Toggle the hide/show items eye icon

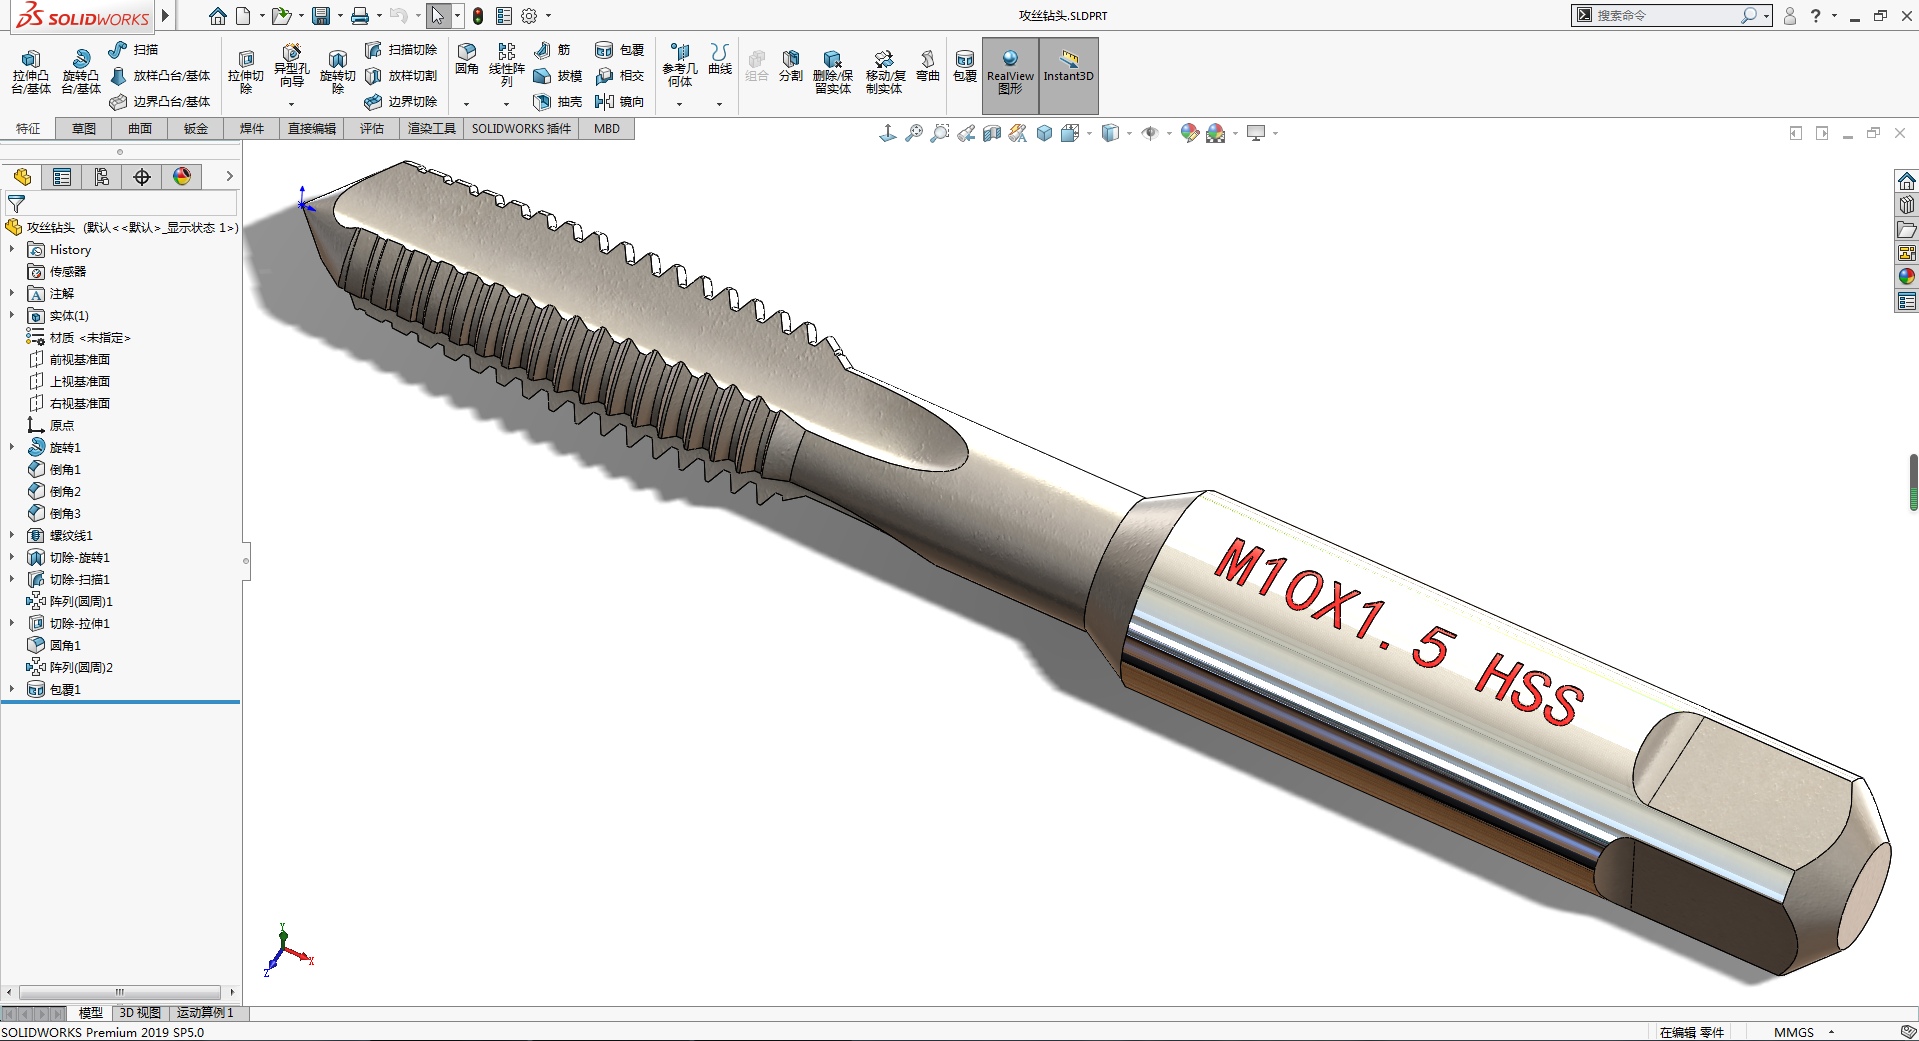(1150, 133)
